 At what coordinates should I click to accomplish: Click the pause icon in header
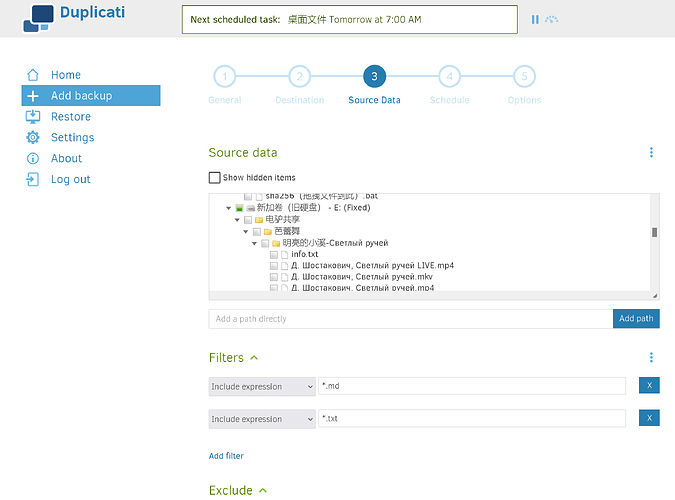click(535, 19)
